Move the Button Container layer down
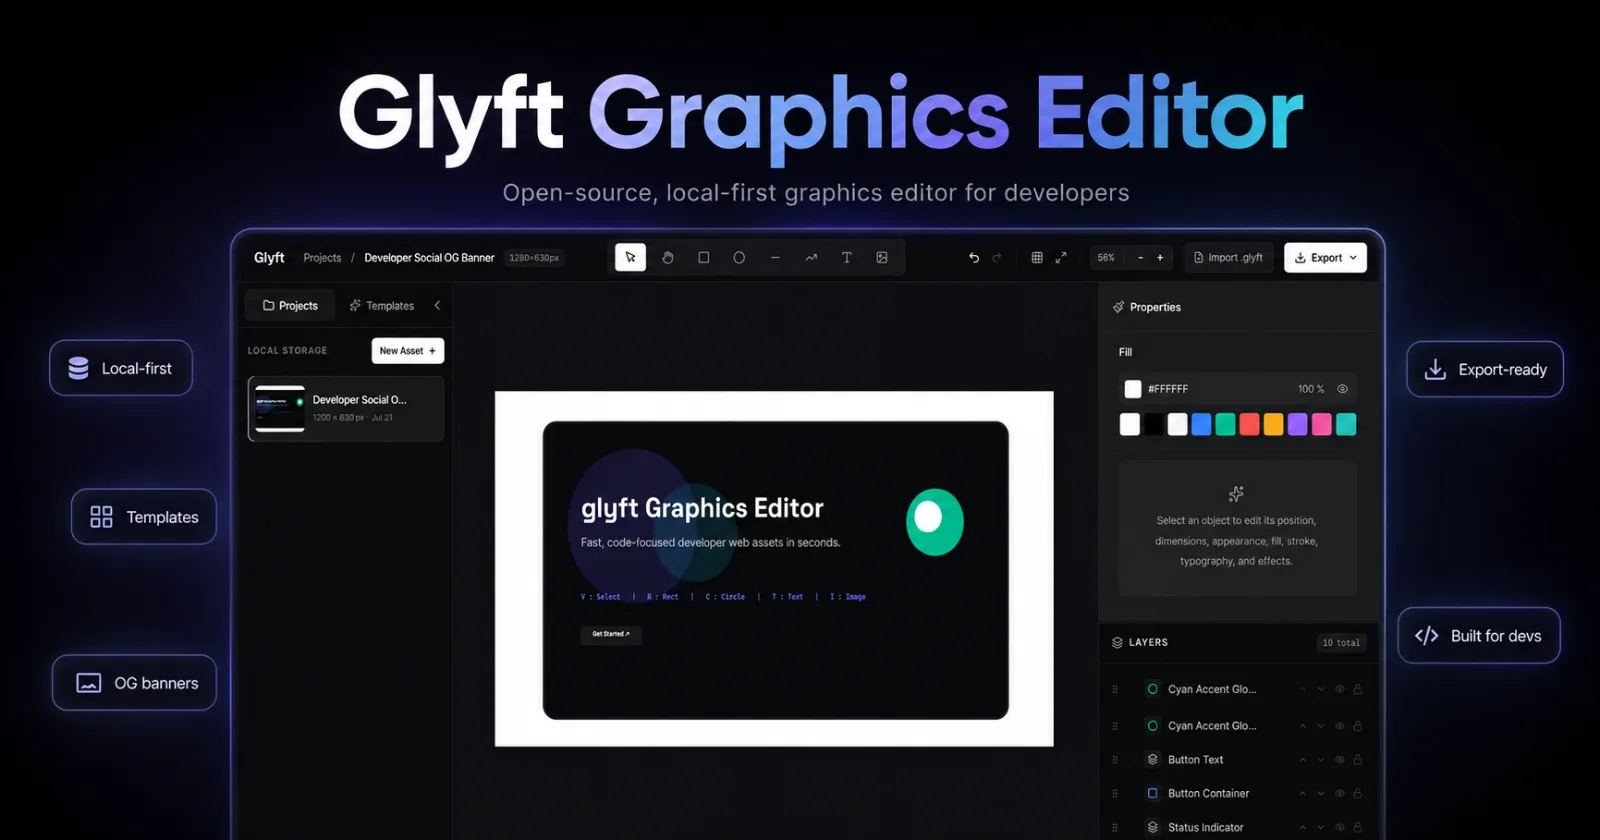The image size is (1600, 840). (x=1321, y=794)
